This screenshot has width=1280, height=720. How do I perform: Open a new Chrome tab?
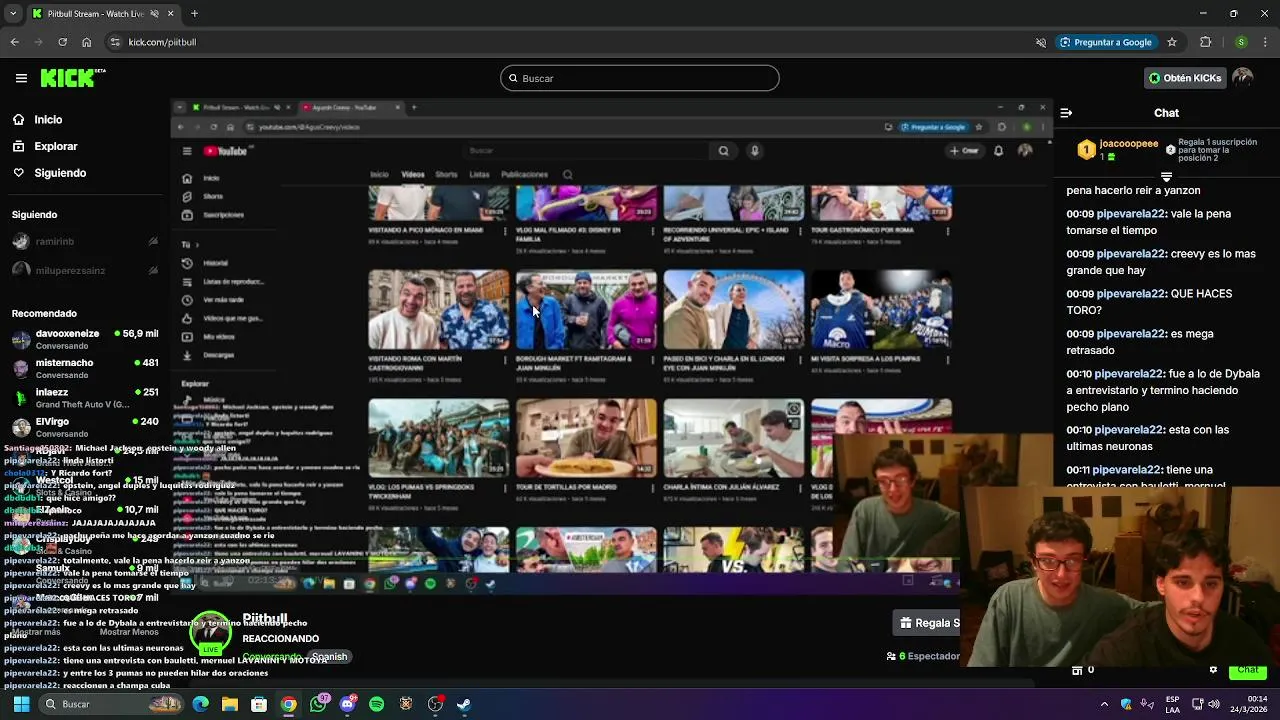click(194, 14)
